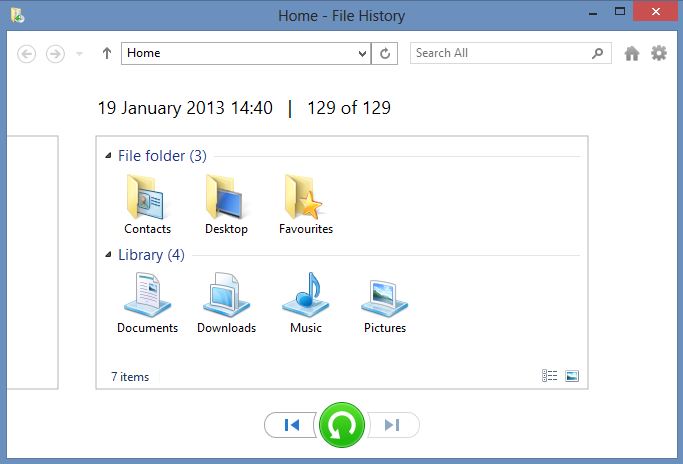The height and width of the screenshot is (464, 683).
Task: Click the 129 of 129 version counter
Action: (x=349, y=108)
